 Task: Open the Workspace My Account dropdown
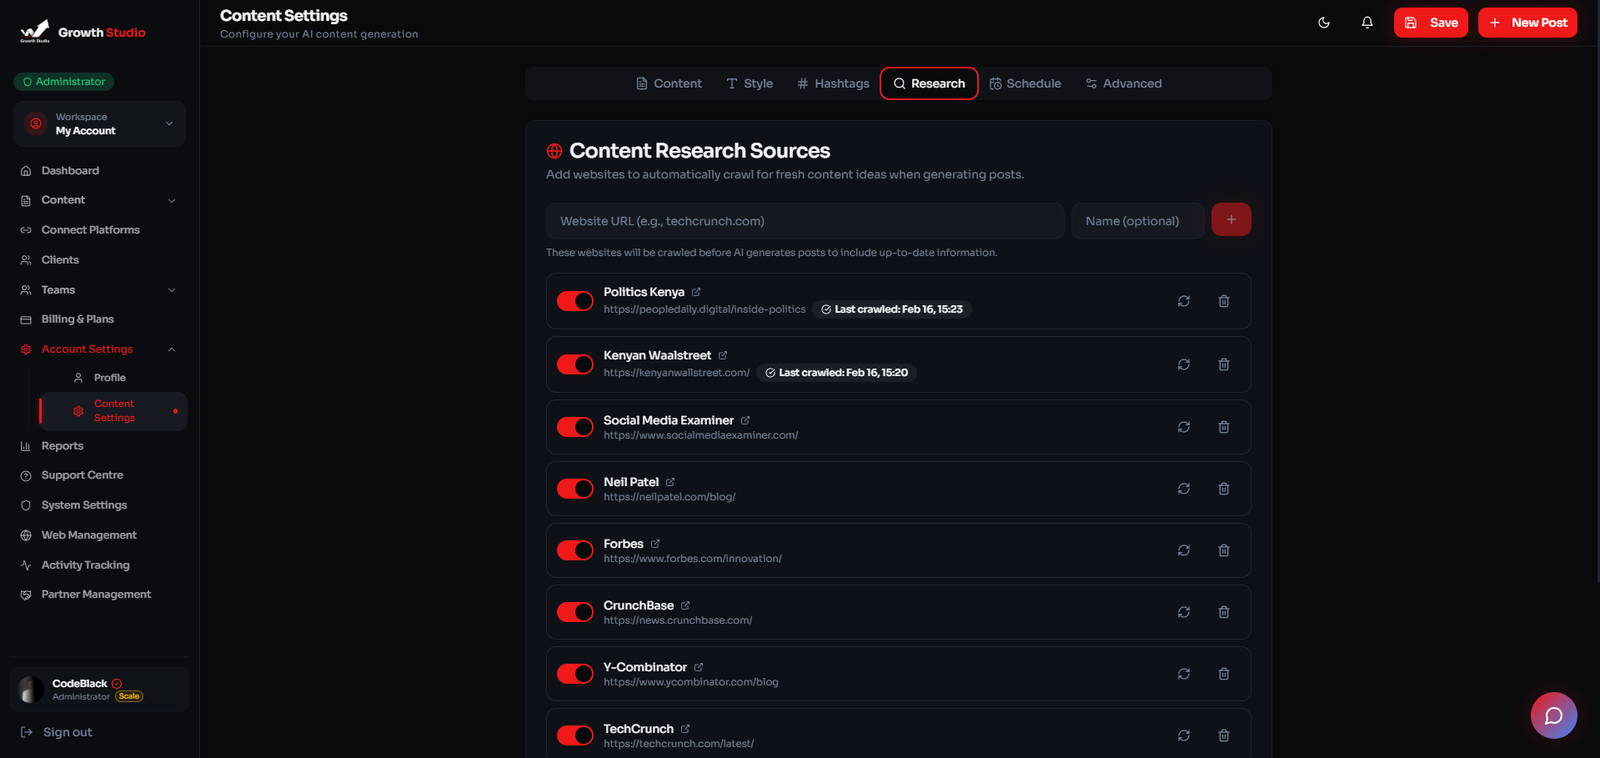pyautogui.click(x=100, y=124)
